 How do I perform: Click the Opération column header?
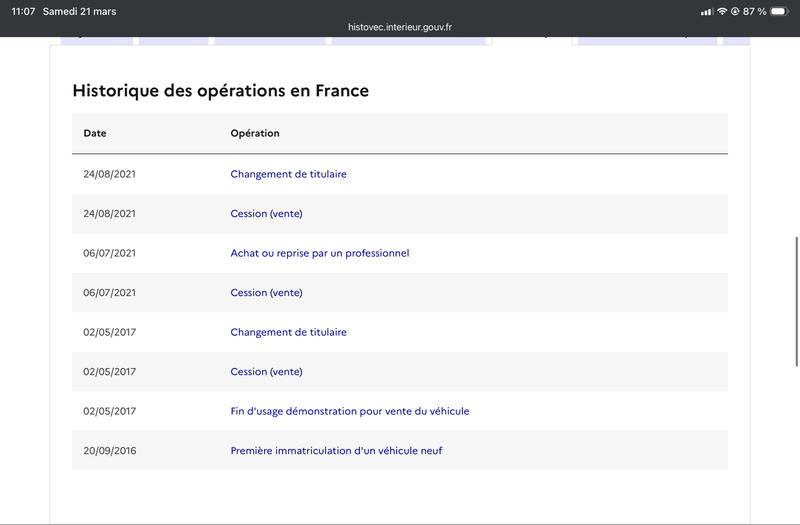coord(255,133)
